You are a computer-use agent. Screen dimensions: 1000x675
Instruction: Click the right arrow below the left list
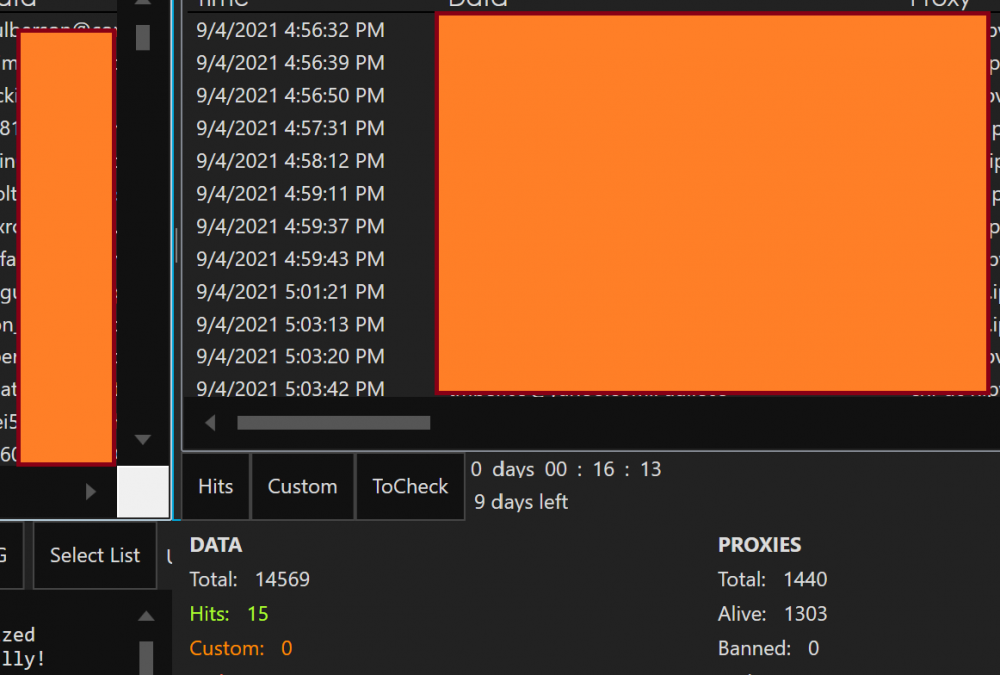tap(91, 491)
